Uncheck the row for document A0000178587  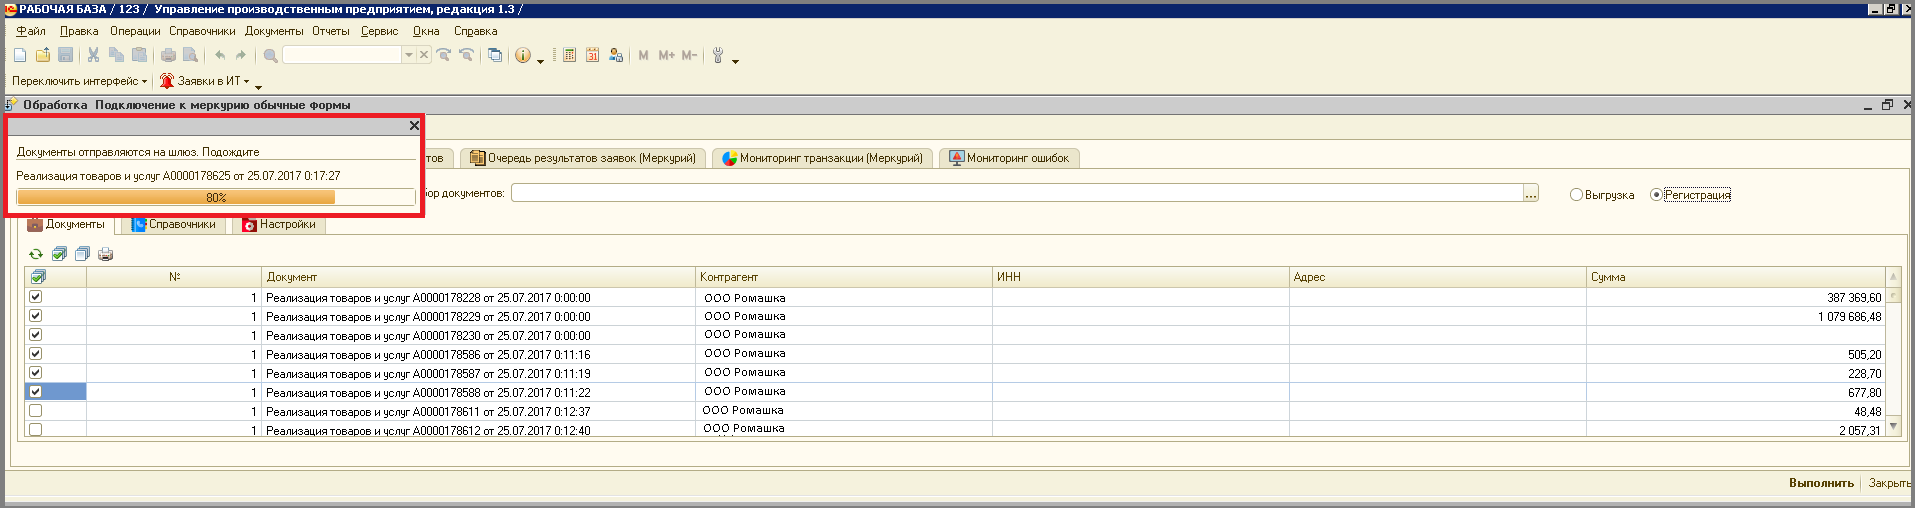(x=36, y=373)
